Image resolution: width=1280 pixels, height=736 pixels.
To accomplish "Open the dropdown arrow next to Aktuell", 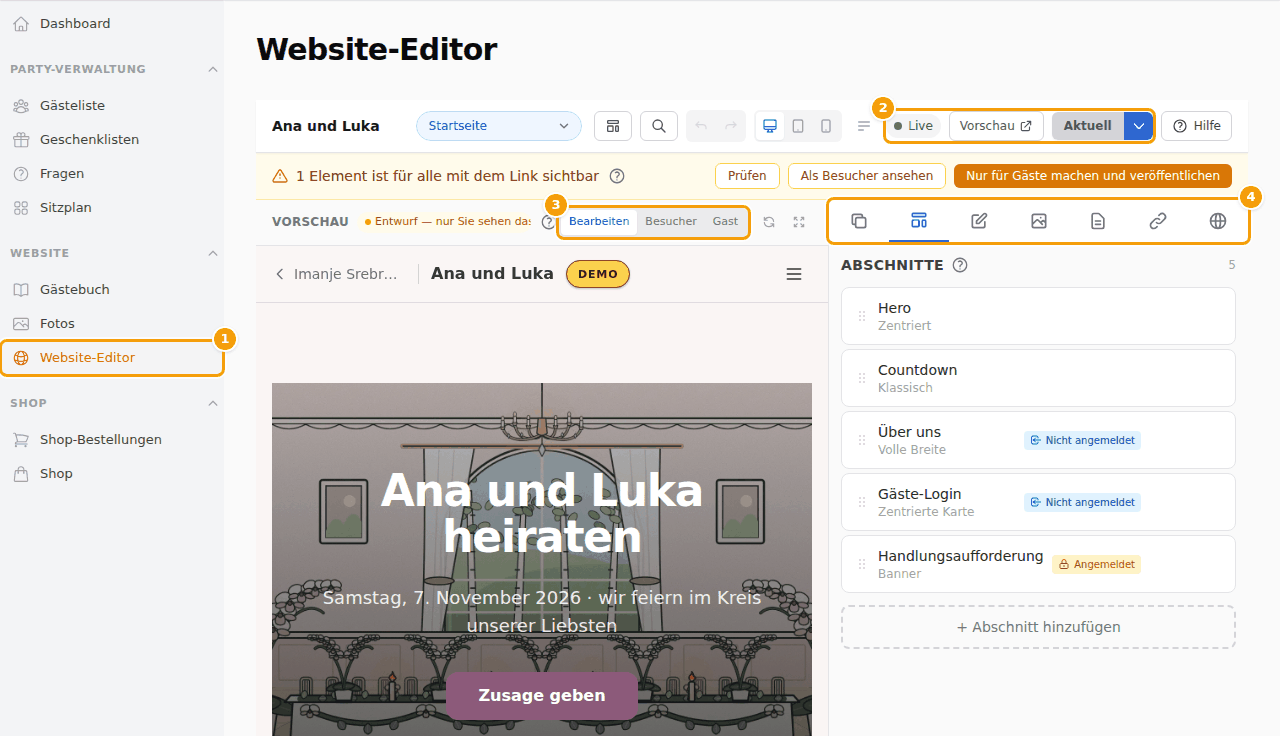I will (1138, 126).
